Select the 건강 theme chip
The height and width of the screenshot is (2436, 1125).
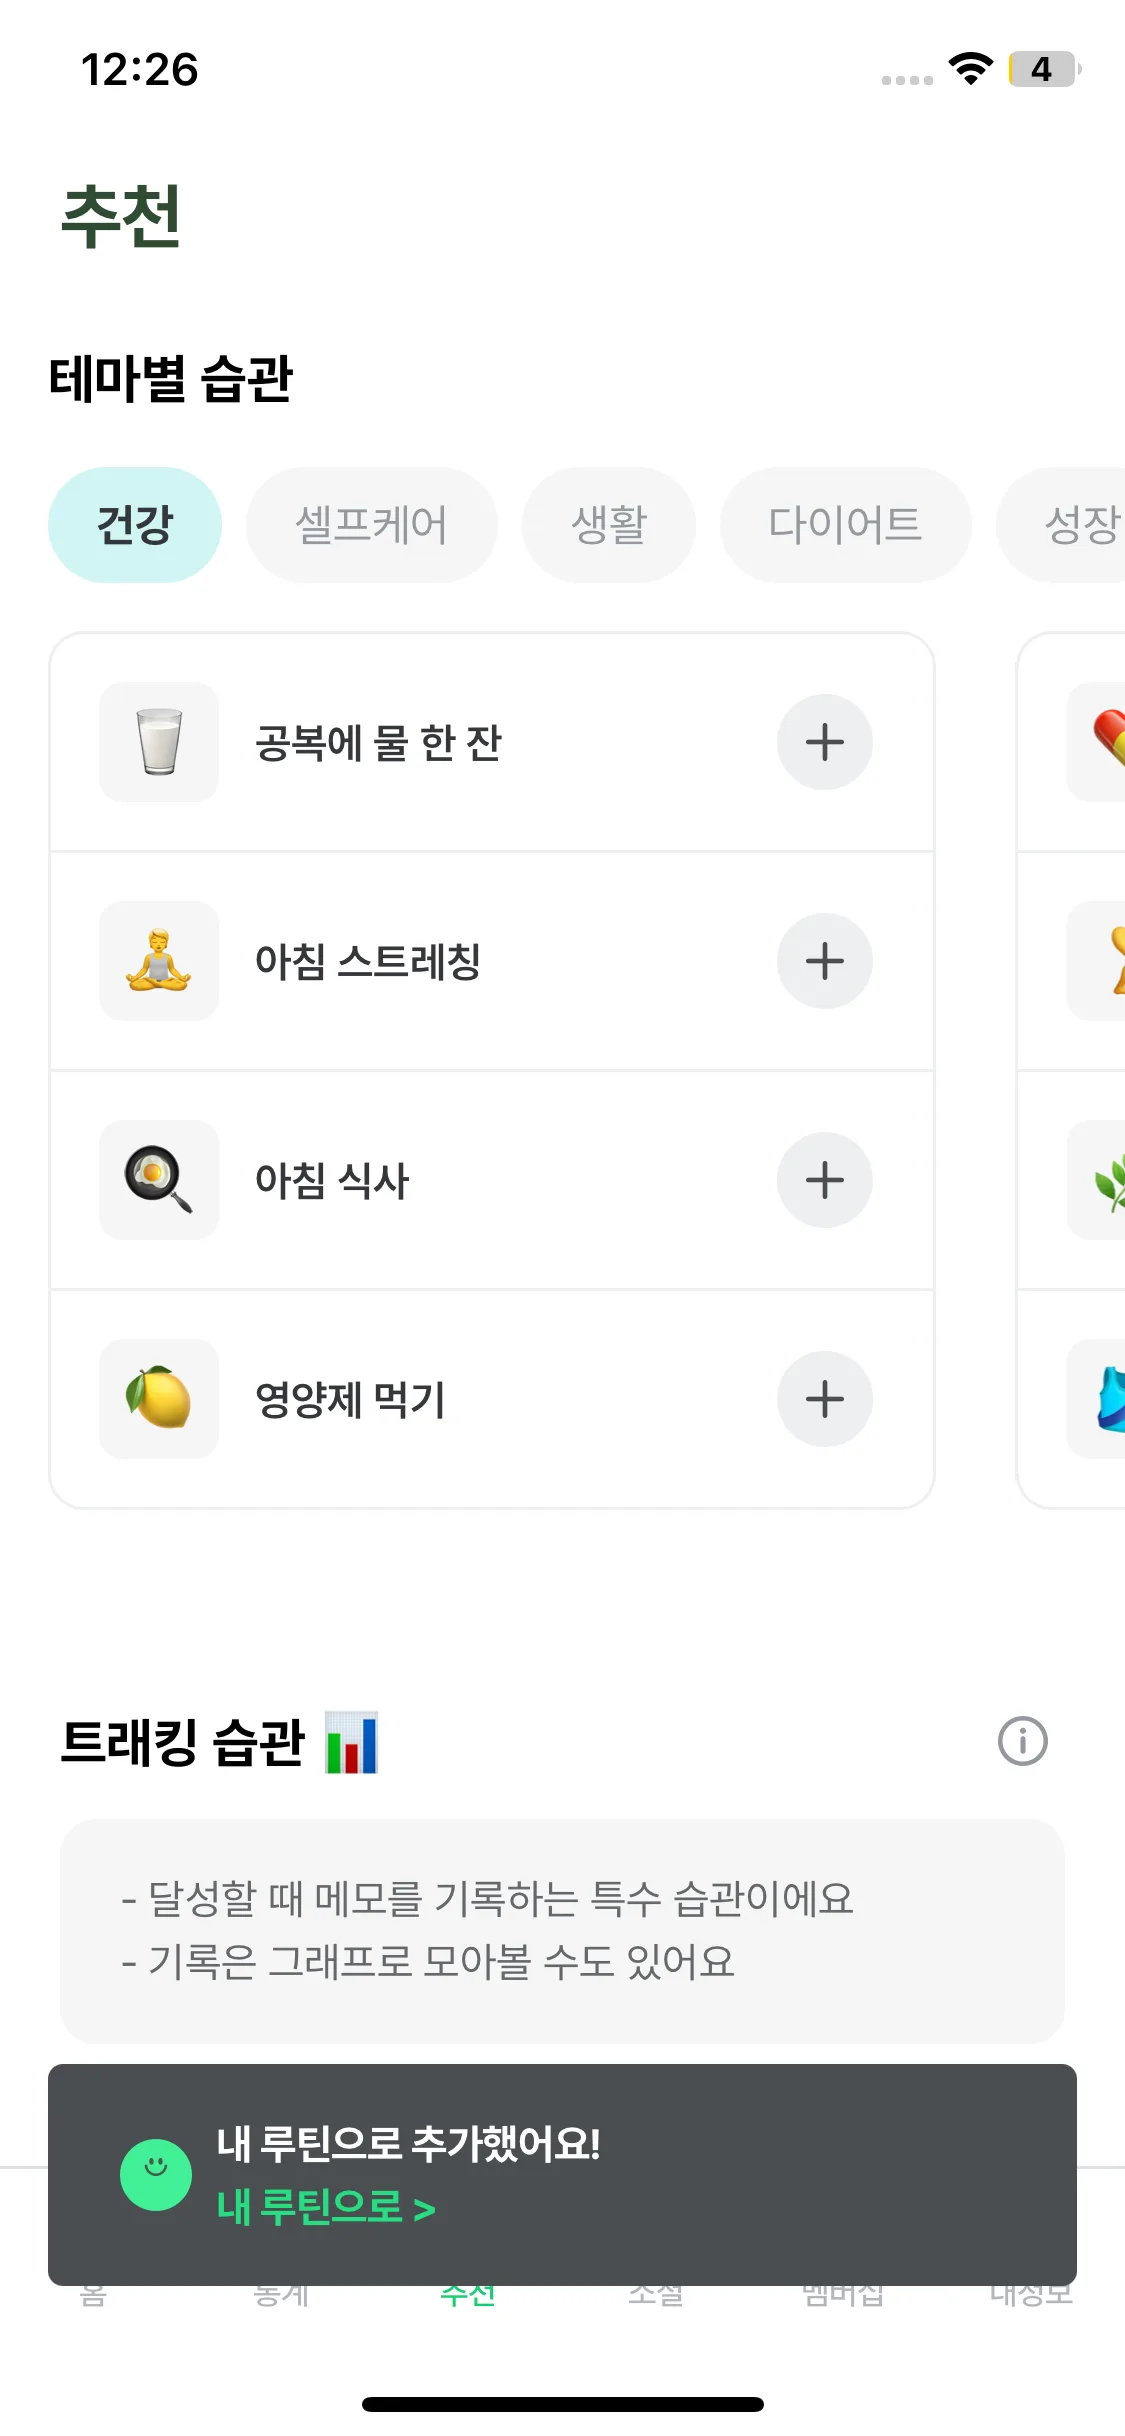point(135,525)
